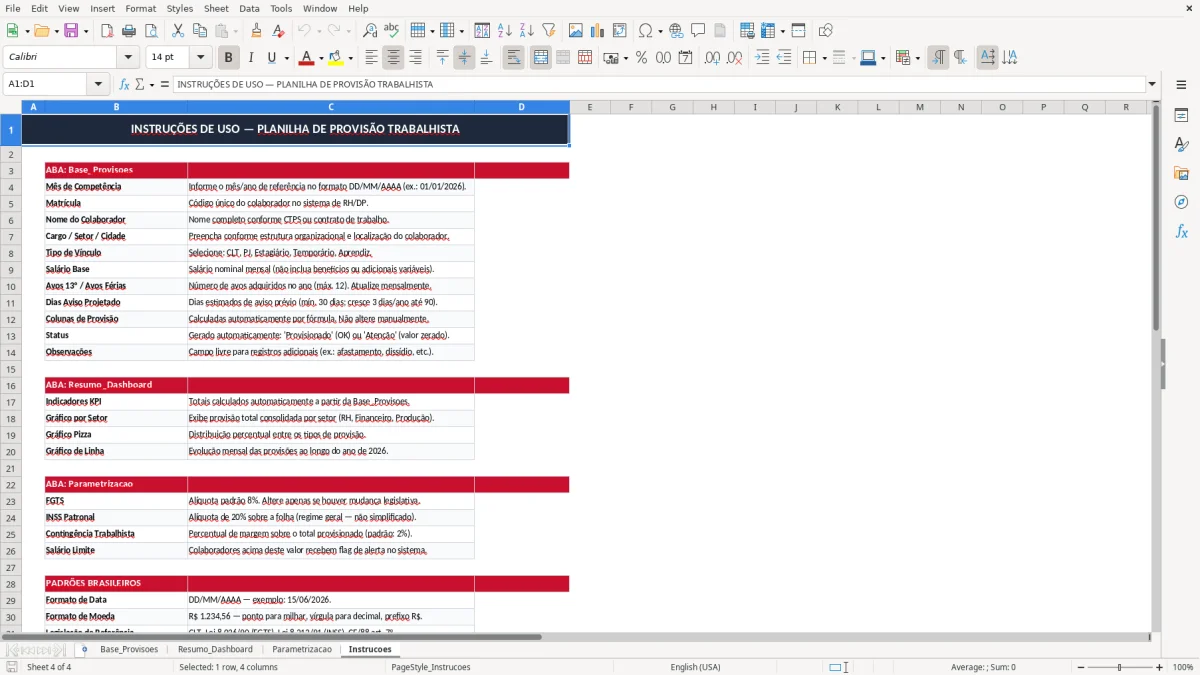Open the Format menu
The width and height of the screenshot is (1200, 675).
click(140, 8)
